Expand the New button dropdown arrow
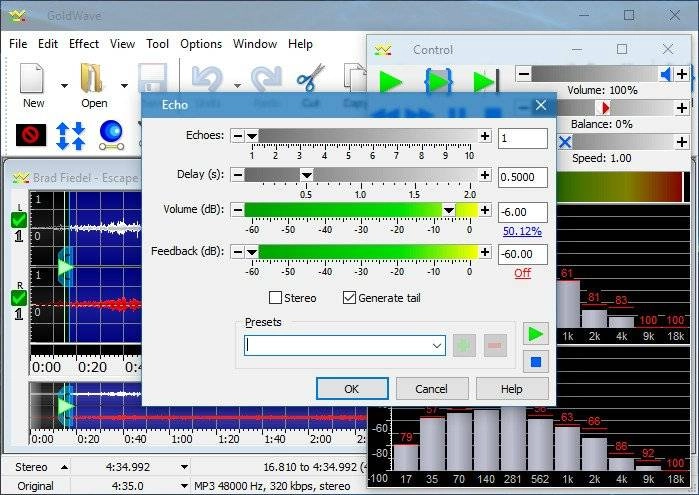 (64, 85)
